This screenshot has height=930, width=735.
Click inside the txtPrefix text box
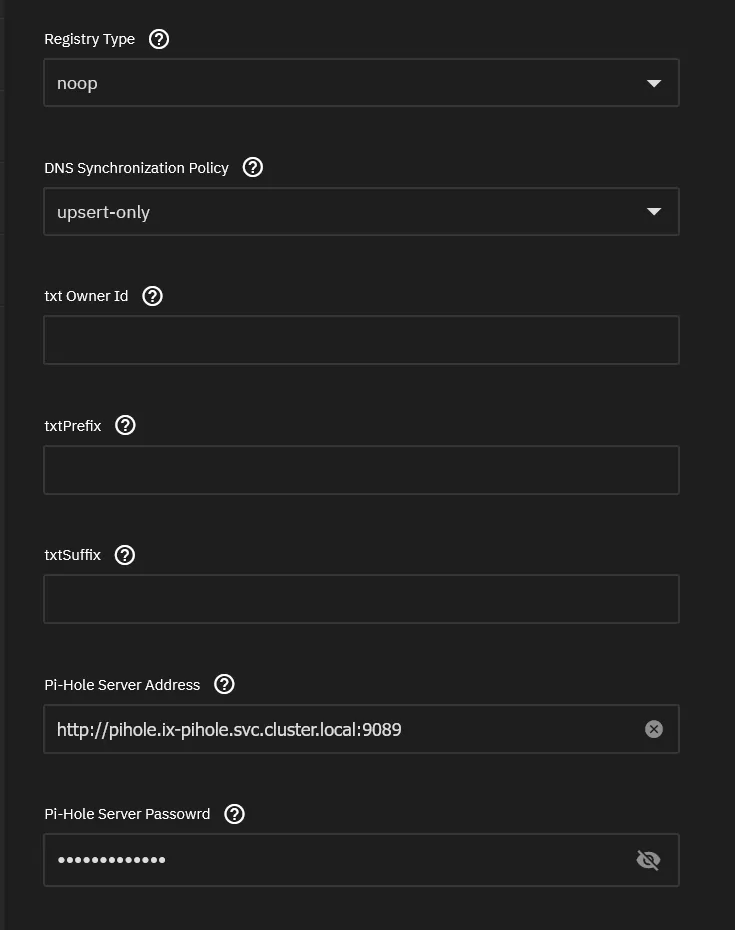360,469
